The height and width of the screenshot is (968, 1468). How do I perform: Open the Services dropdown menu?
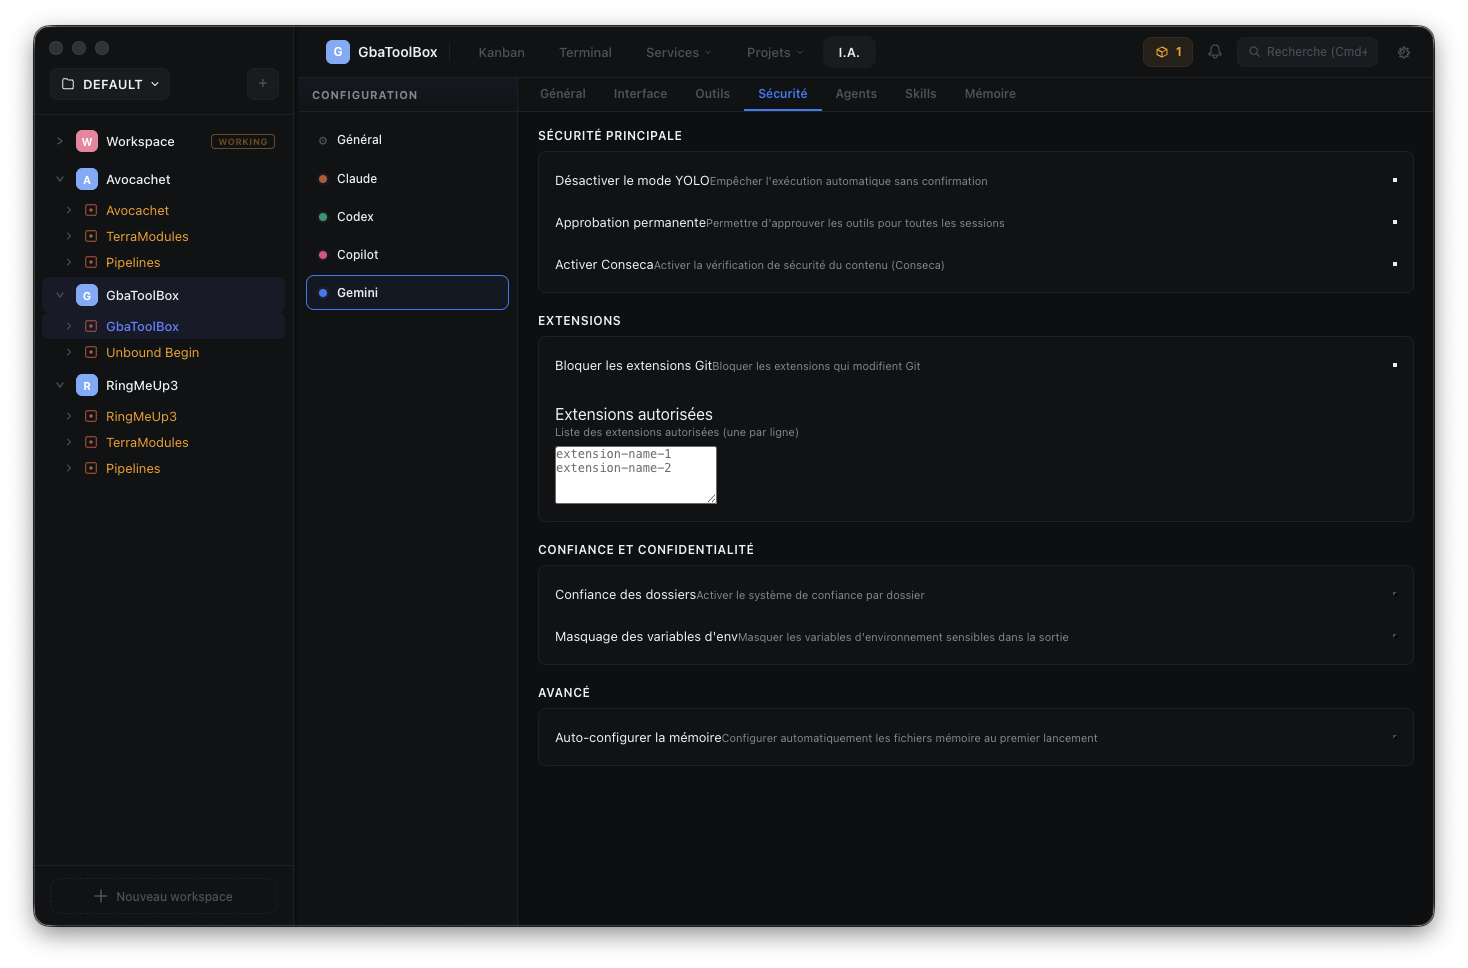point(678,52)
